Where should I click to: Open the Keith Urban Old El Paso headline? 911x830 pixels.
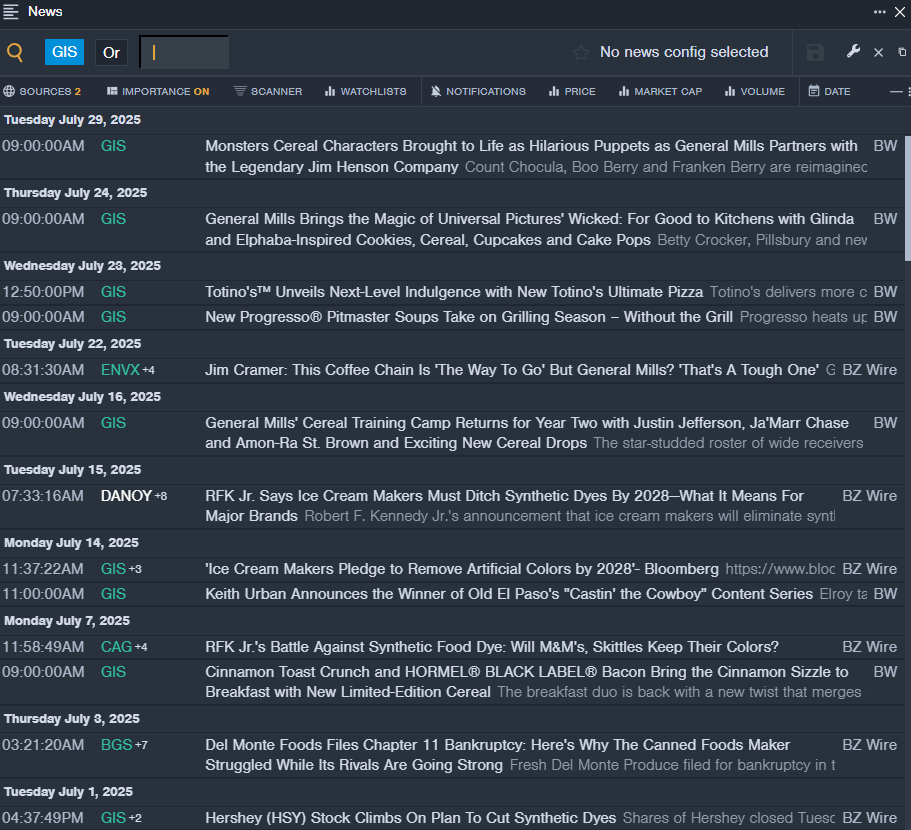[x=509, y=594]
